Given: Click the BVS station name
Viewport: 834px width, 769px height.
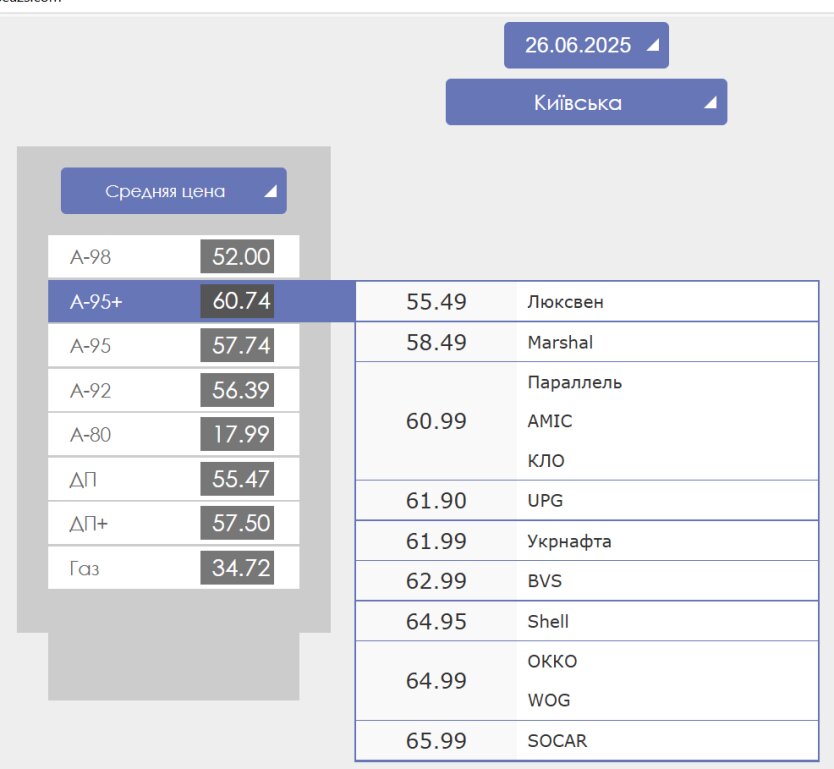Looking at the screenshot, I should coord(545,581).
